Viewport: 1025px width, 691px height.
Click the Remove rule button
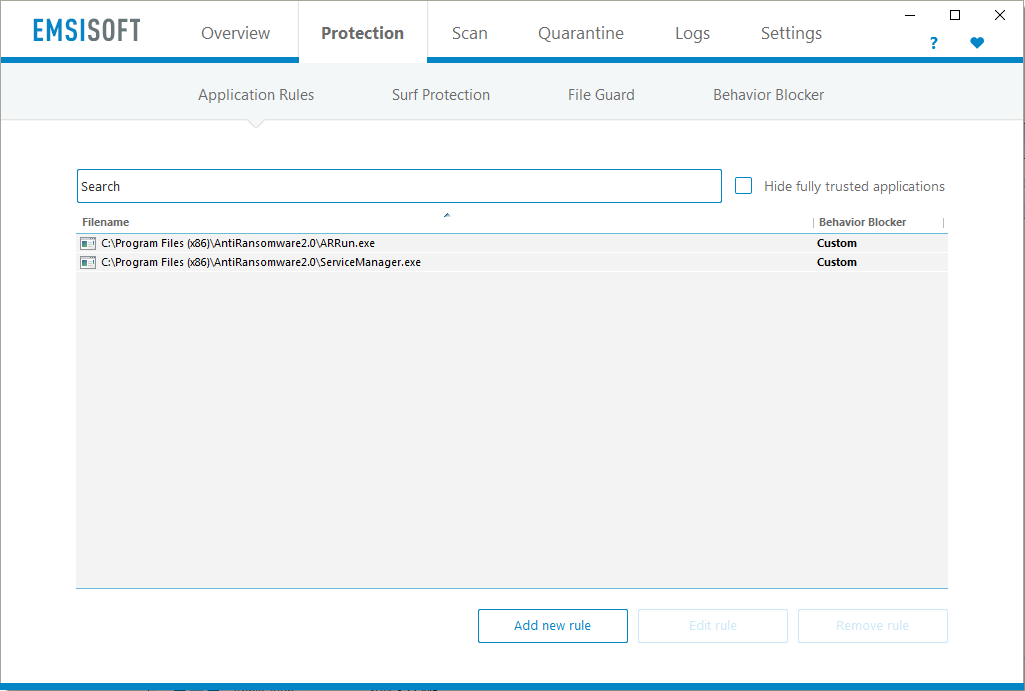pyautogui.click(x=873, y=626)
